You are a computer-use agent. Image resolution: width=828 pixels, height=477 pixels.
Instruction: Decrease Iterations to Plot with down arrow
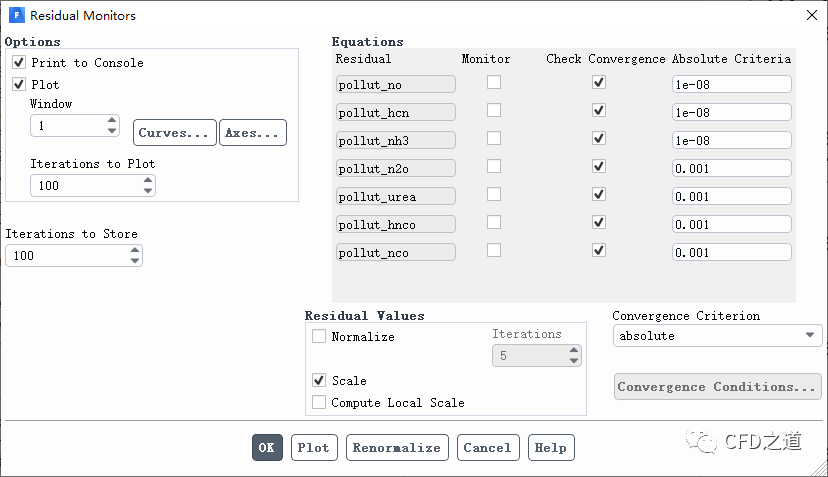coord(148,190)
